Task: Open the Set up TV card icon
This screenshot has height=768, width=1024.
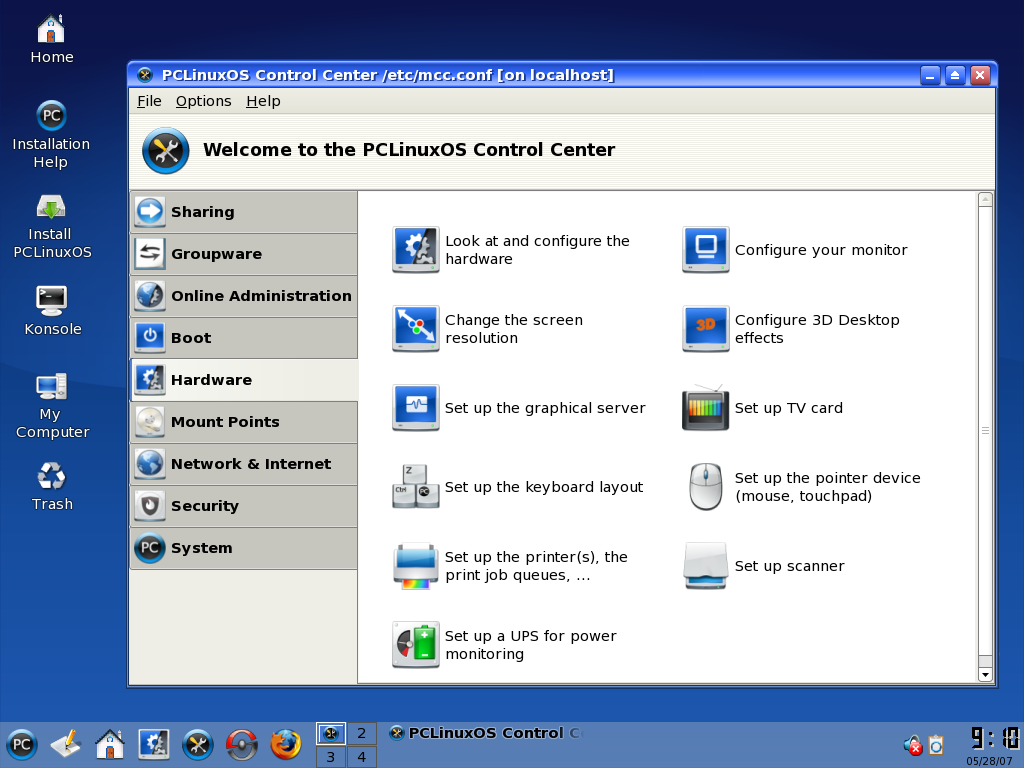Action: [705, 408]
